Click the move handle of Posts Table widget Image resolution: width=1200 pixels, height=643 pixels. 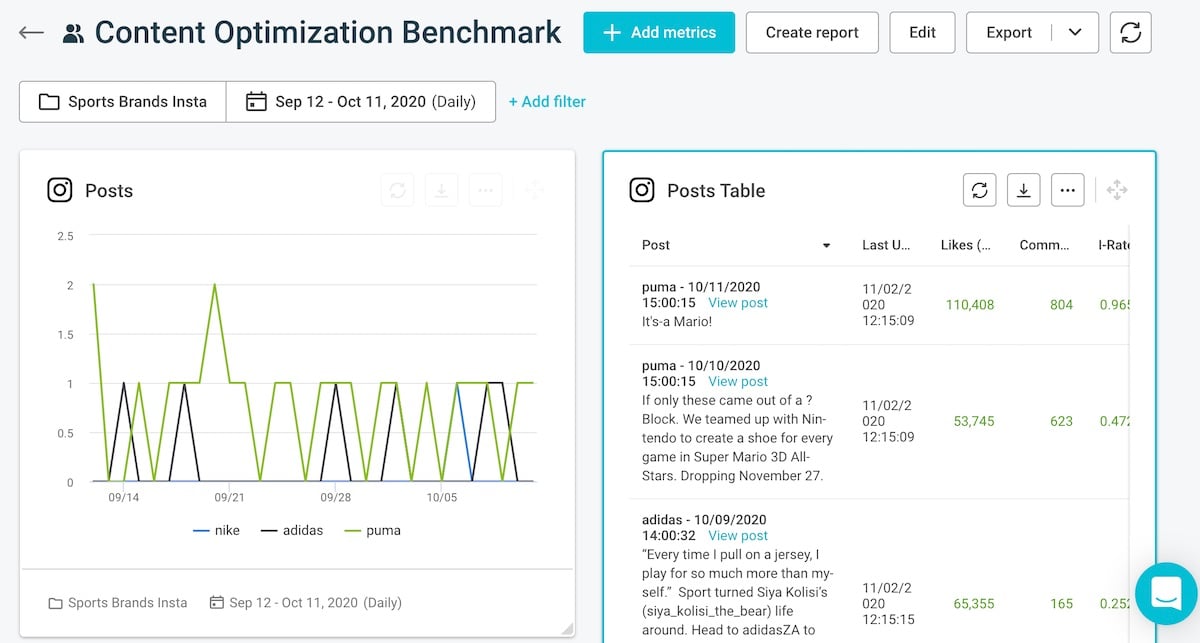[1117, 190]
